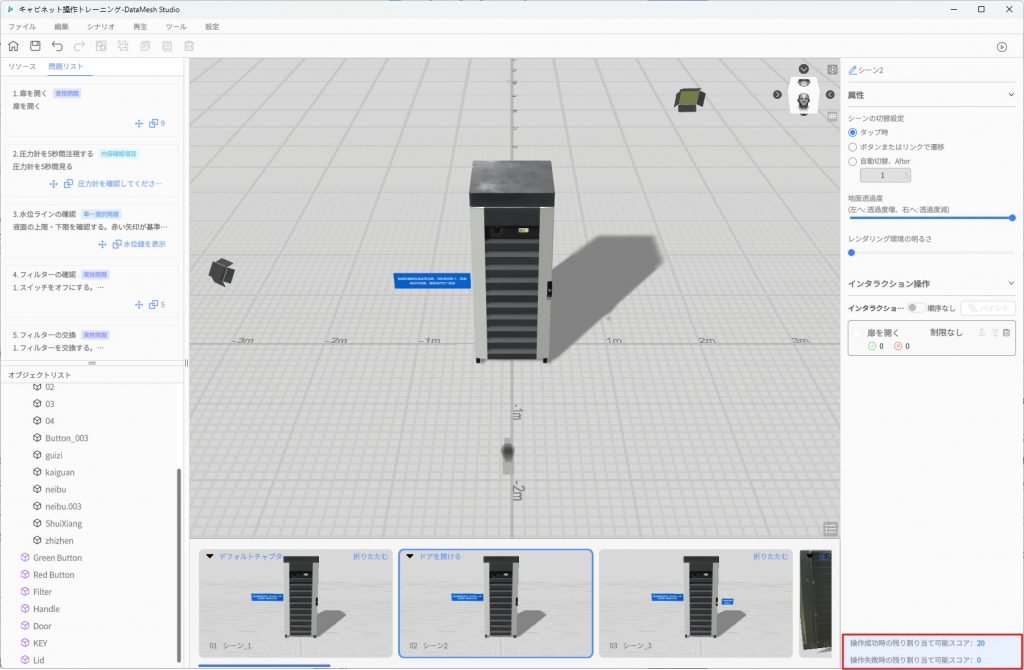This screenshot has width=1024, height=670.
Task: Click the list icon at viewport bottom right
Action: [x=830, y=528]
